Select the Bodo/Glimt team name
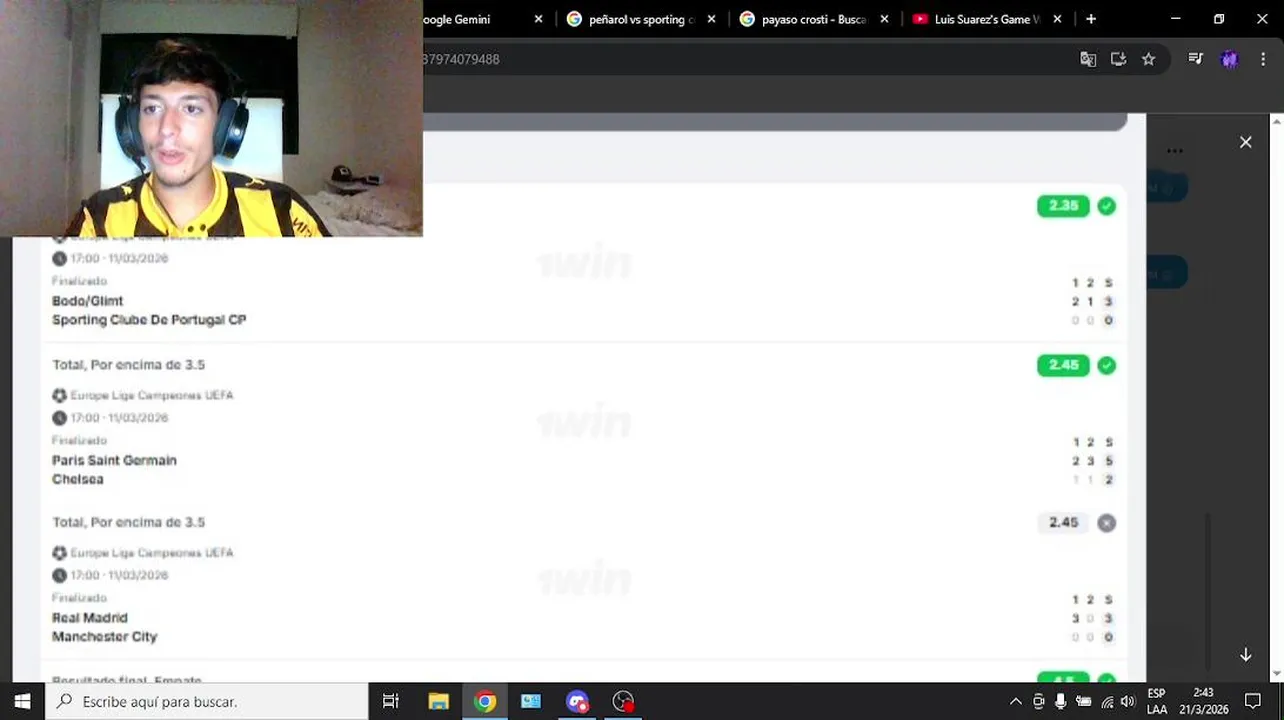 pos(88,301)
